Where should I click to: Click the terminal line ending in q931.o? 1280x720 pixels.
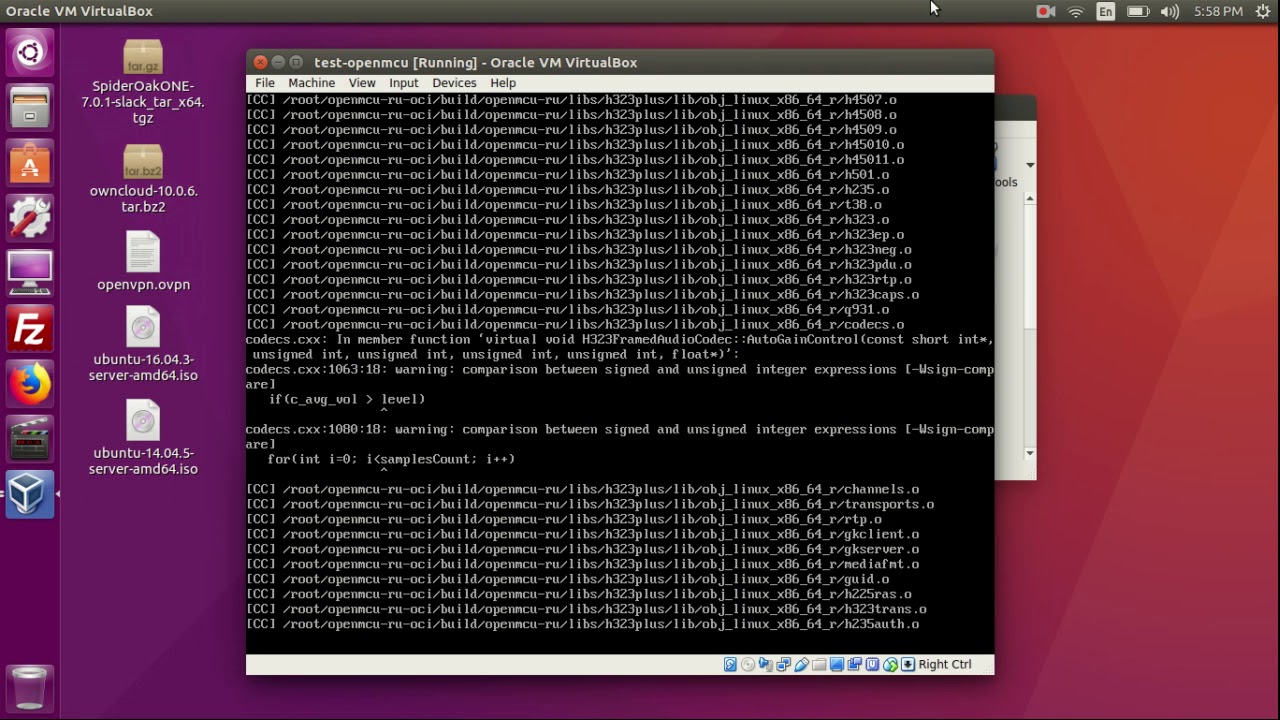[x=567, y=309]
